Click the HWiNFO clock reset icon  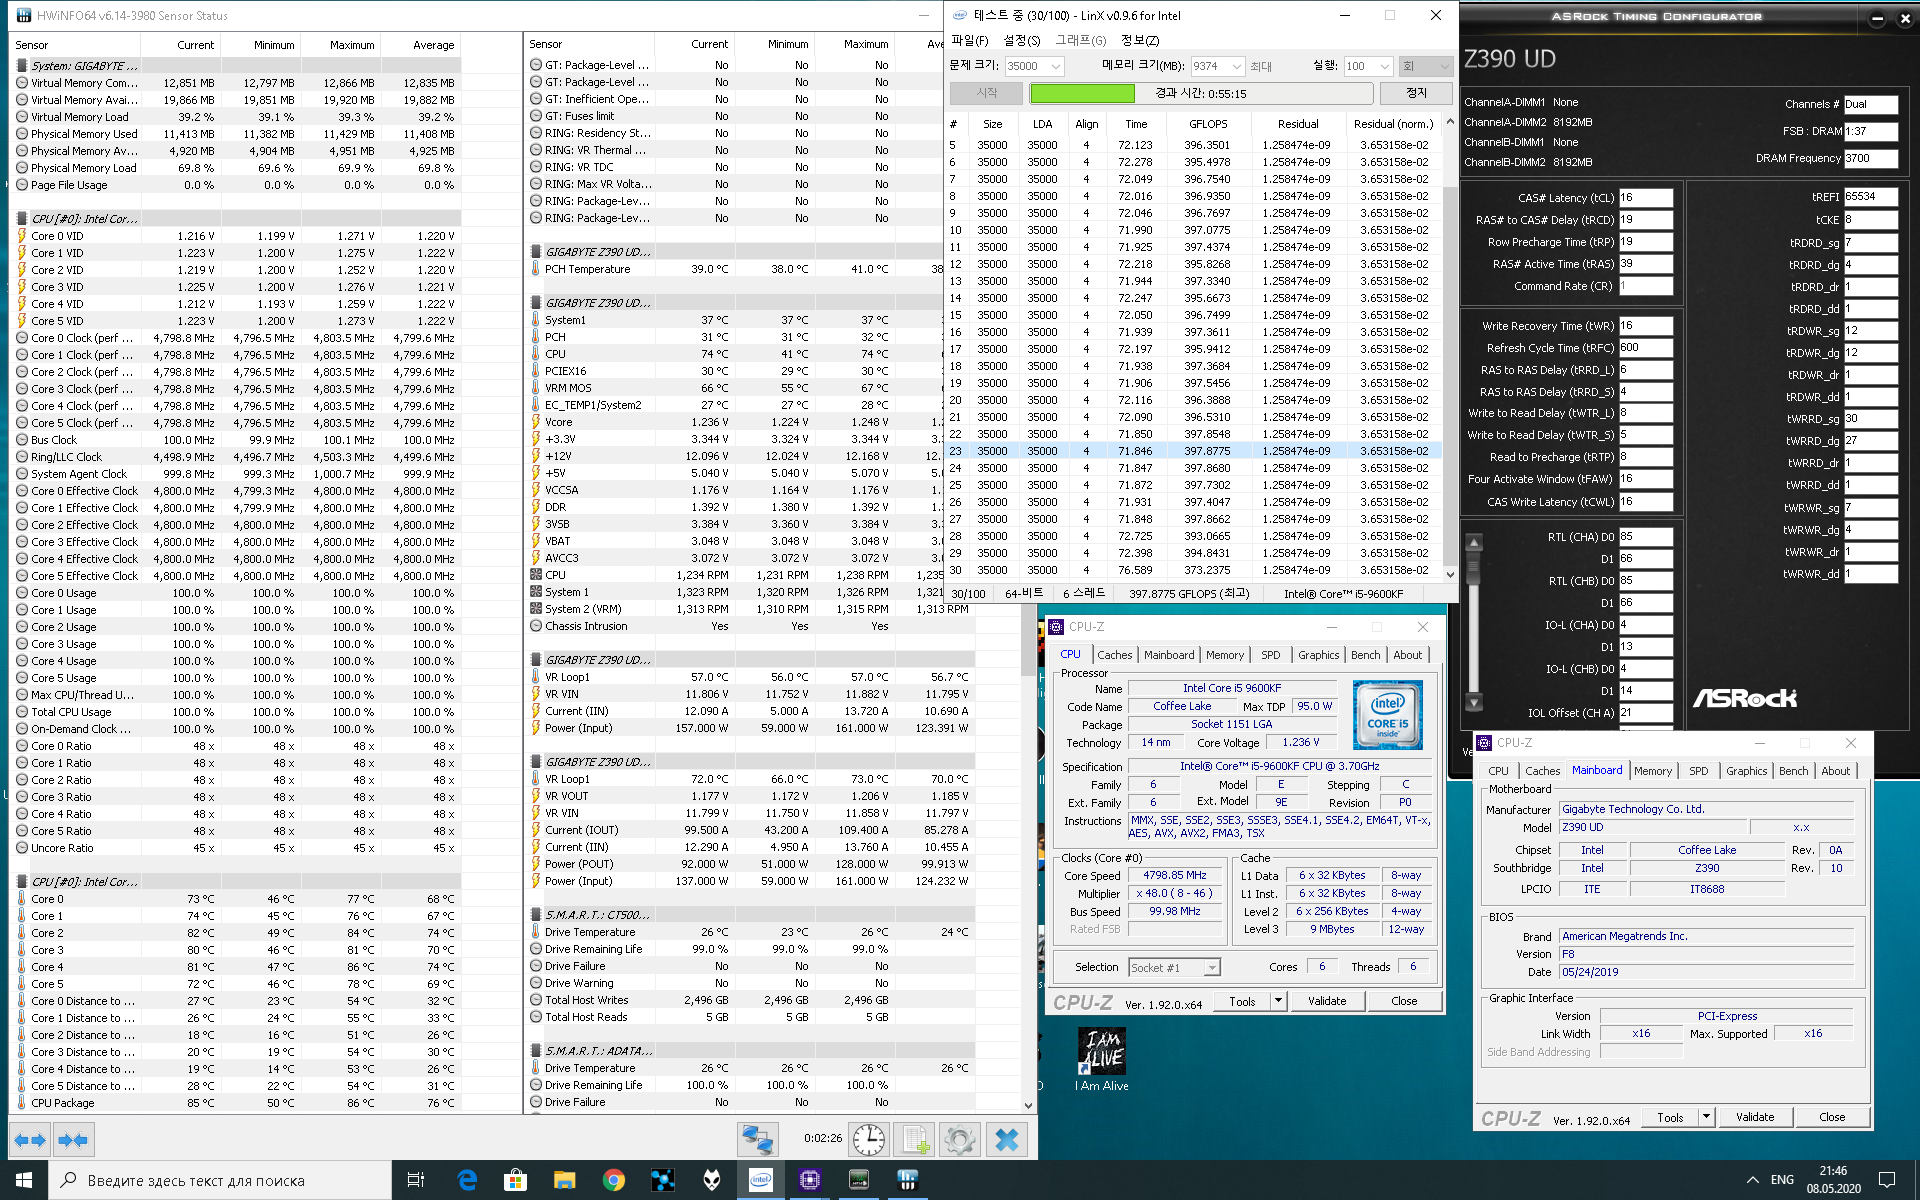tap(868, 1140)
